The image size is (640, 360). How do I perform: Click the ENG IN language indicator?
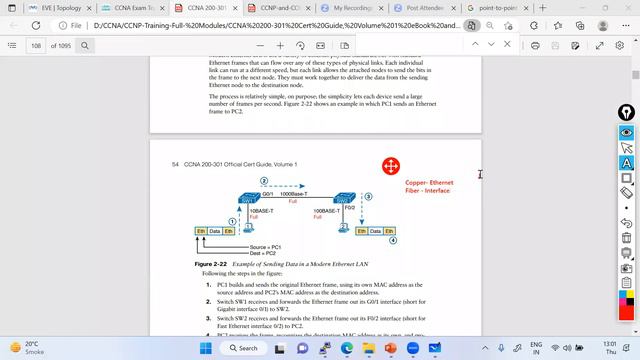536,348
